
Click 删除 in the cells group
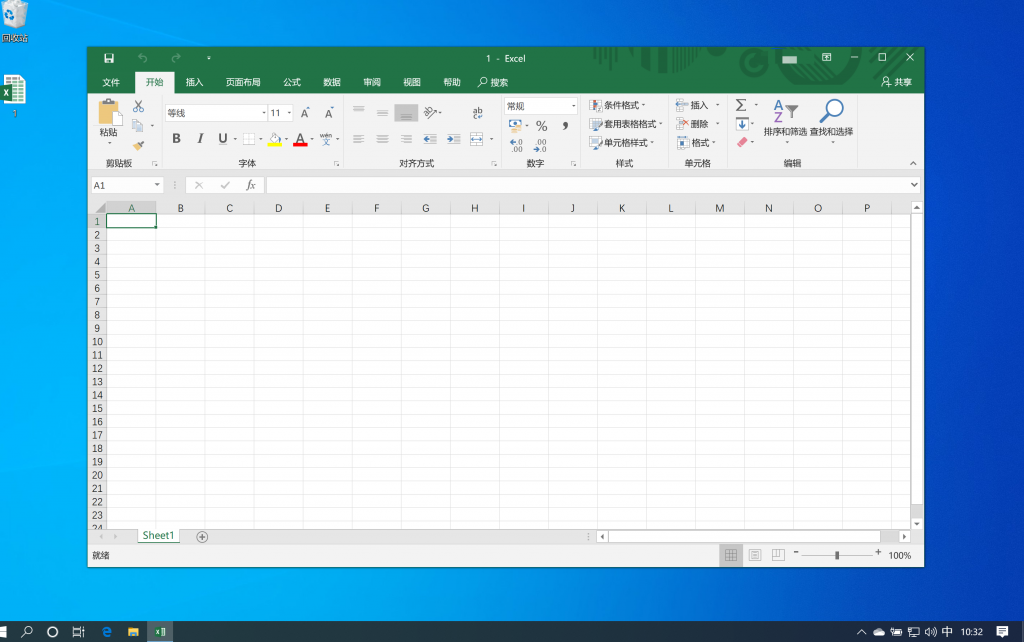(692, 123)
